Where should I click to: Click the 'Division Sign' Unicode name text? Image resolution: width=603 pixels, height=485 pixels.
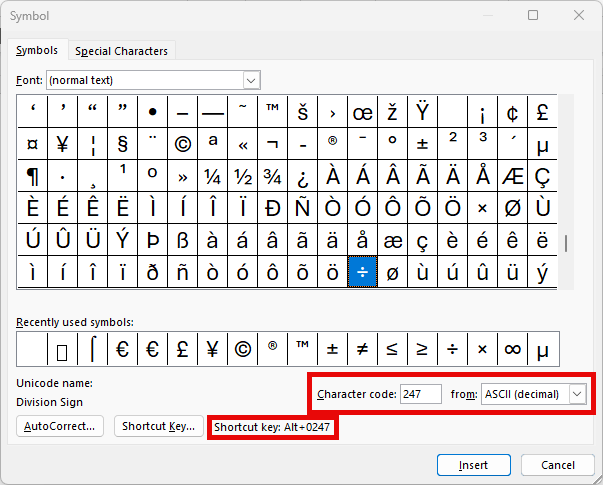[x=49, y=402]
